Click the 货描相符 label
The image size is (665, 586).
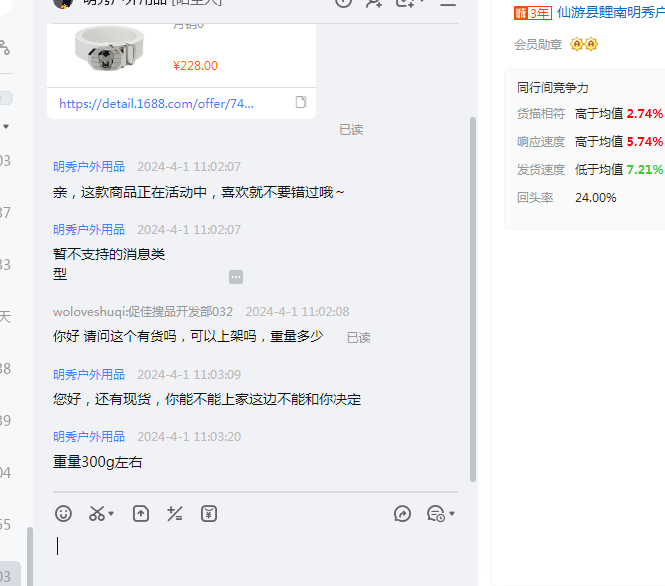click(541, 114)
